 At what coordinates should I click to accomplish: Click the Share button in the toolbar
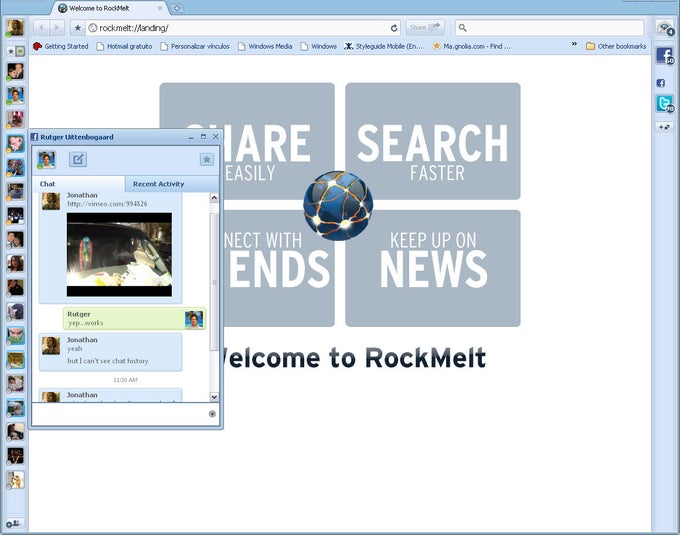coord(425,27)
